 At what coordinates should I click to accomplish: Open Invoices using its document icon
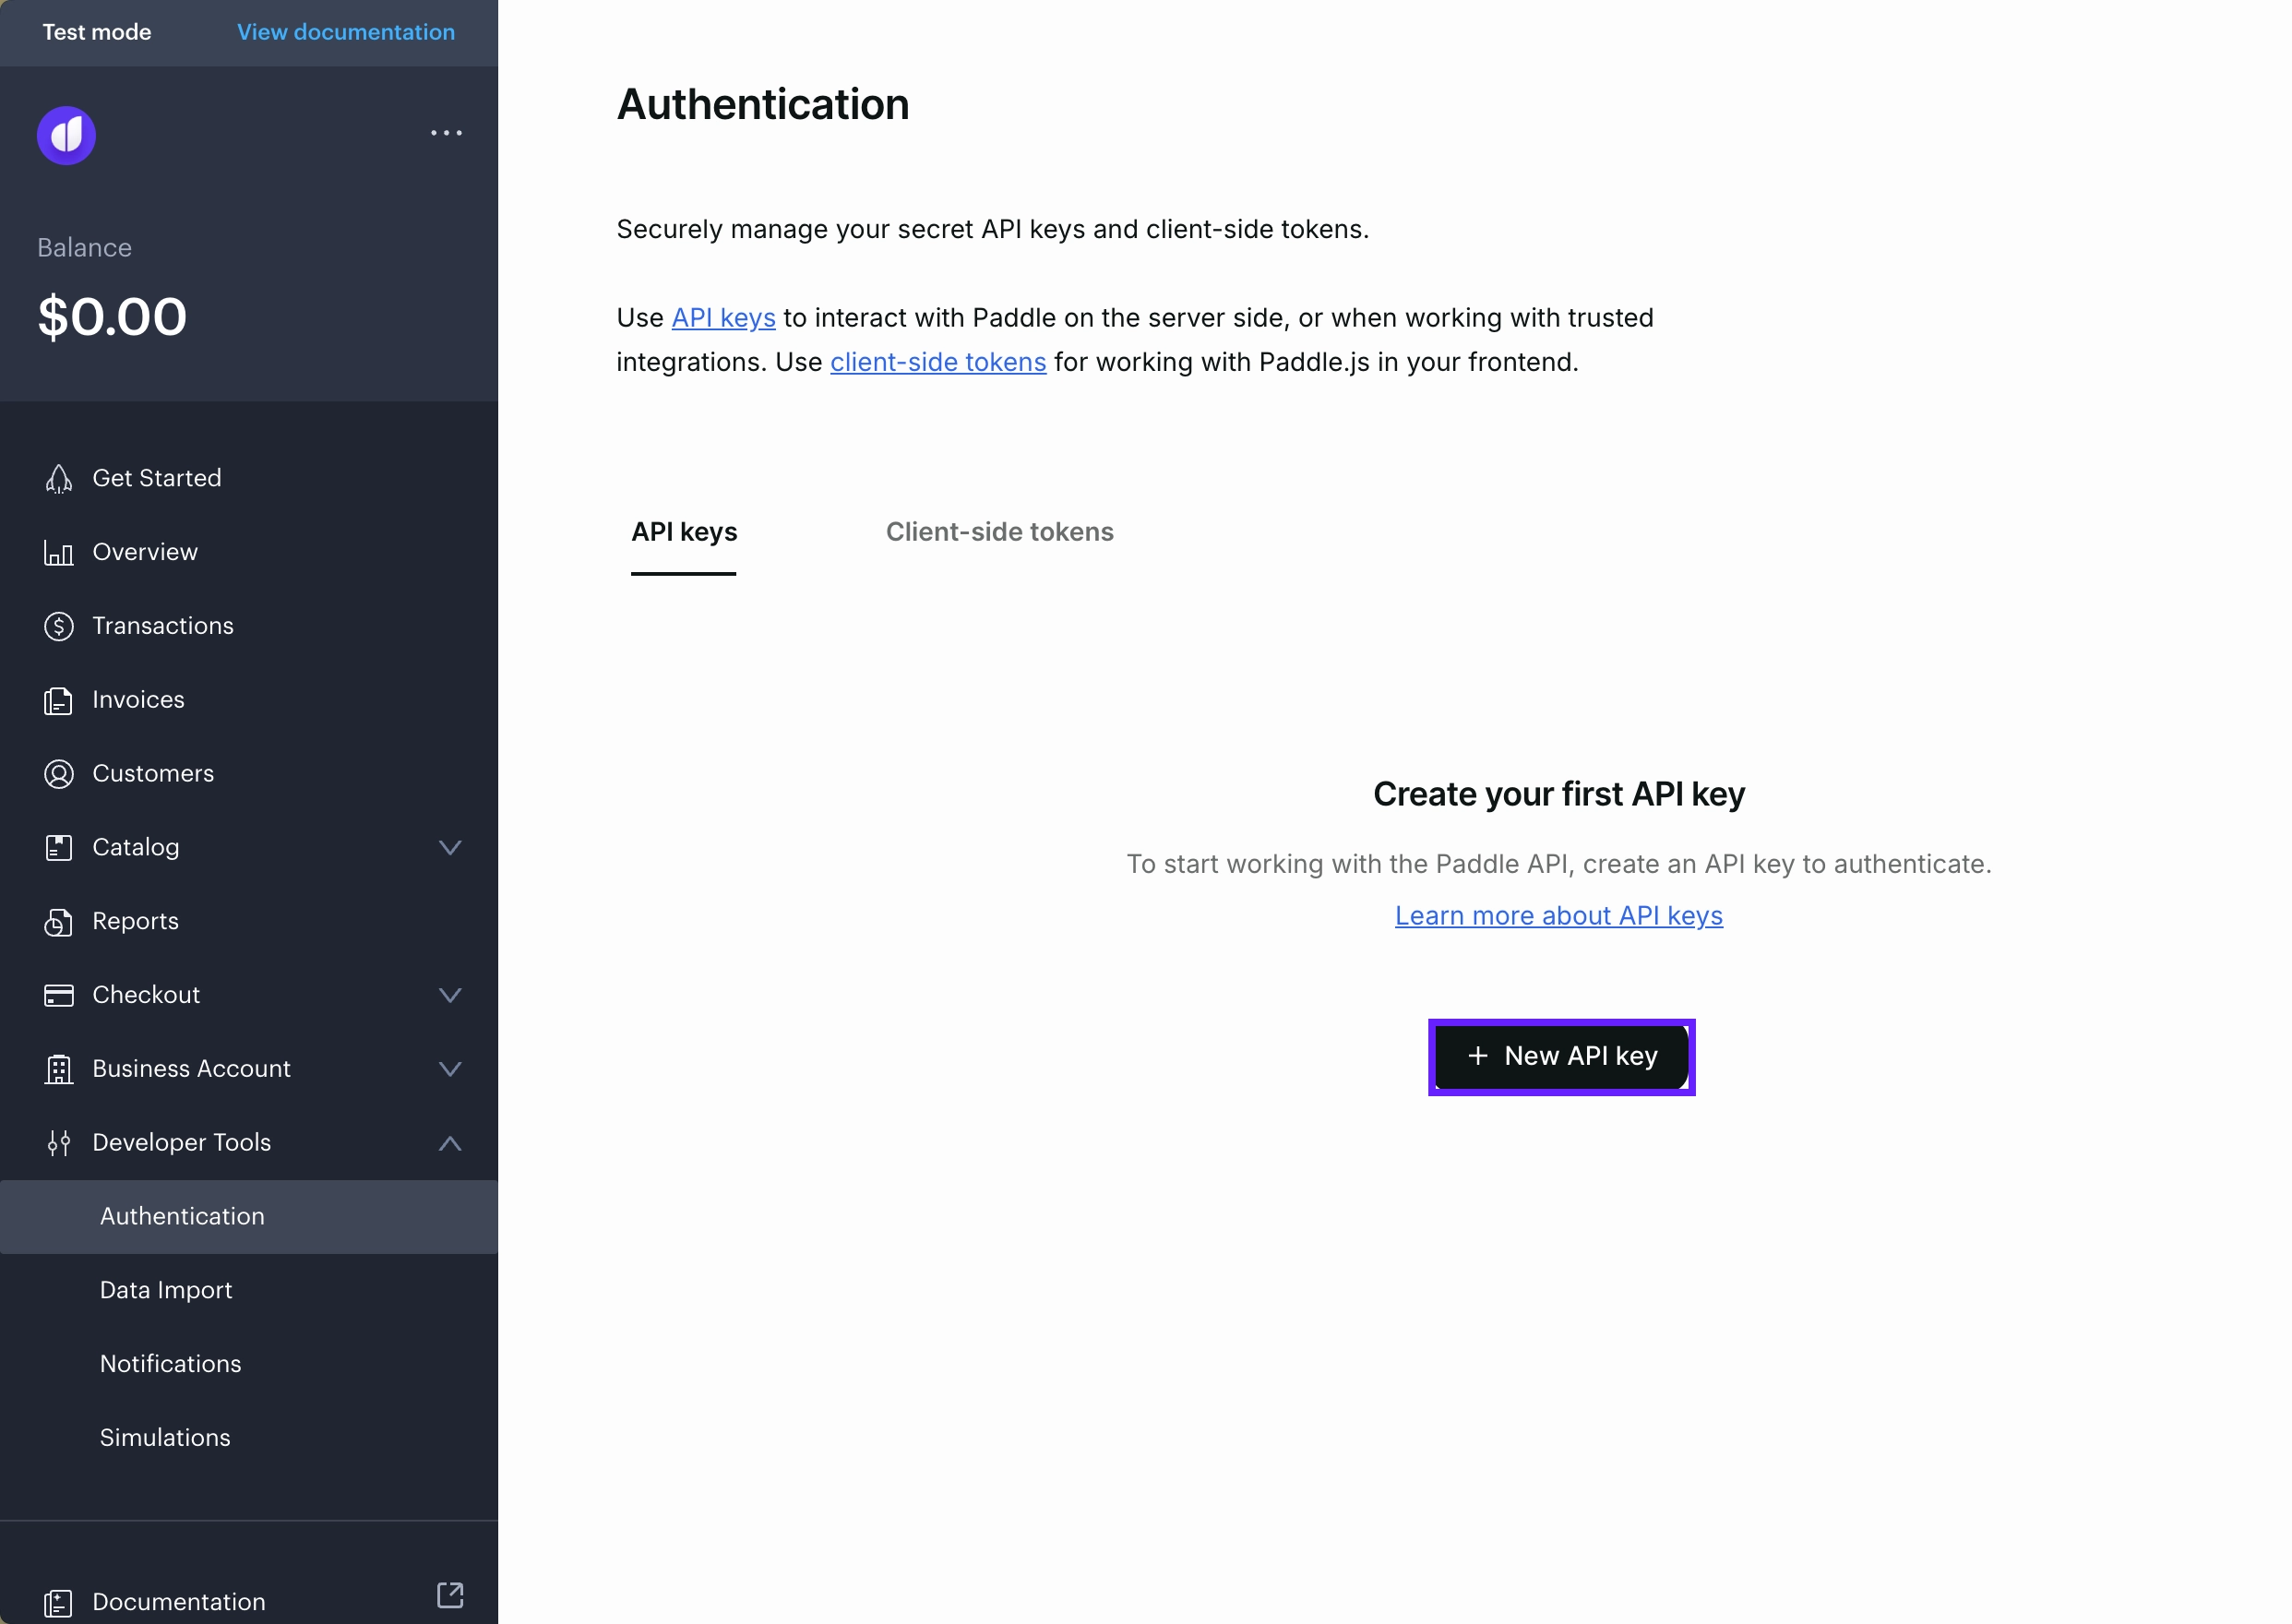pos(58,700)
